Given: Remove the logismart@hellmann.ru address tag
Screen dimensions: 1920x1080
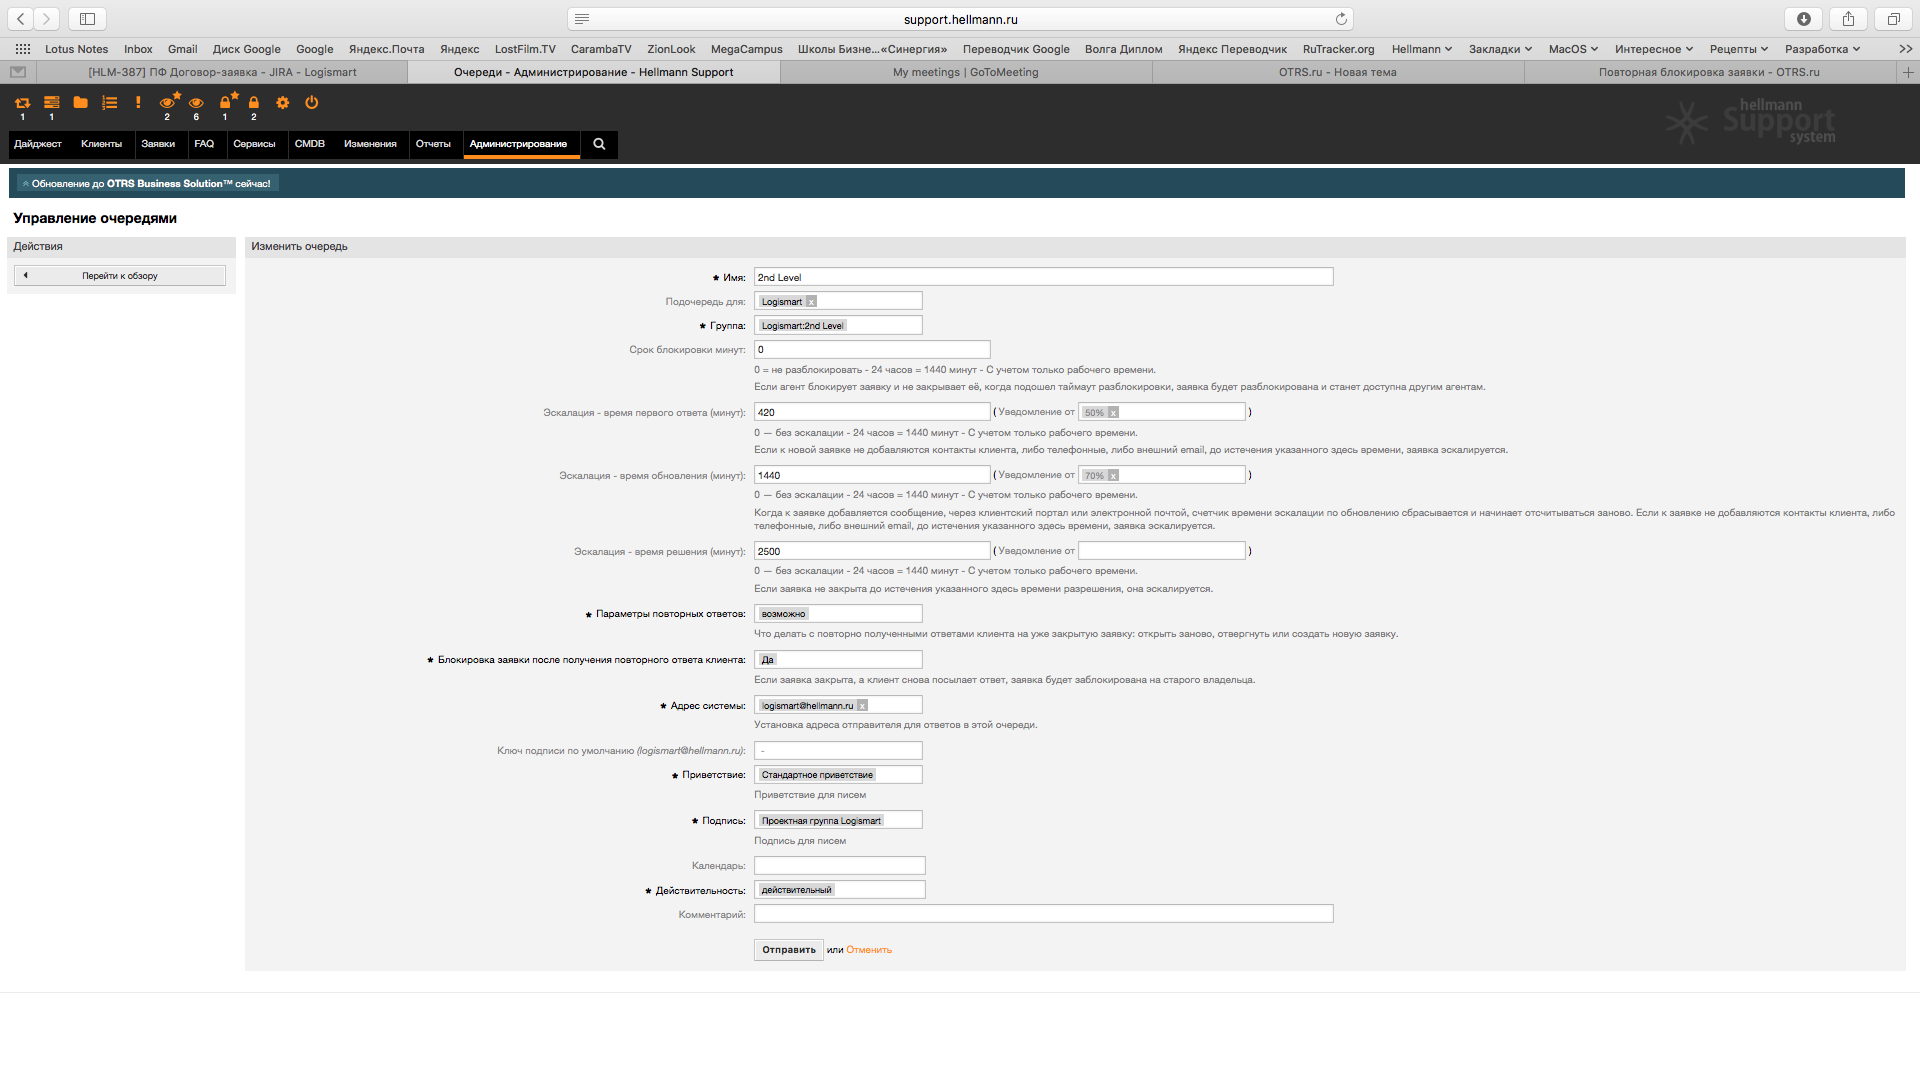Looking at the screenshot, I should click(862, 706).
